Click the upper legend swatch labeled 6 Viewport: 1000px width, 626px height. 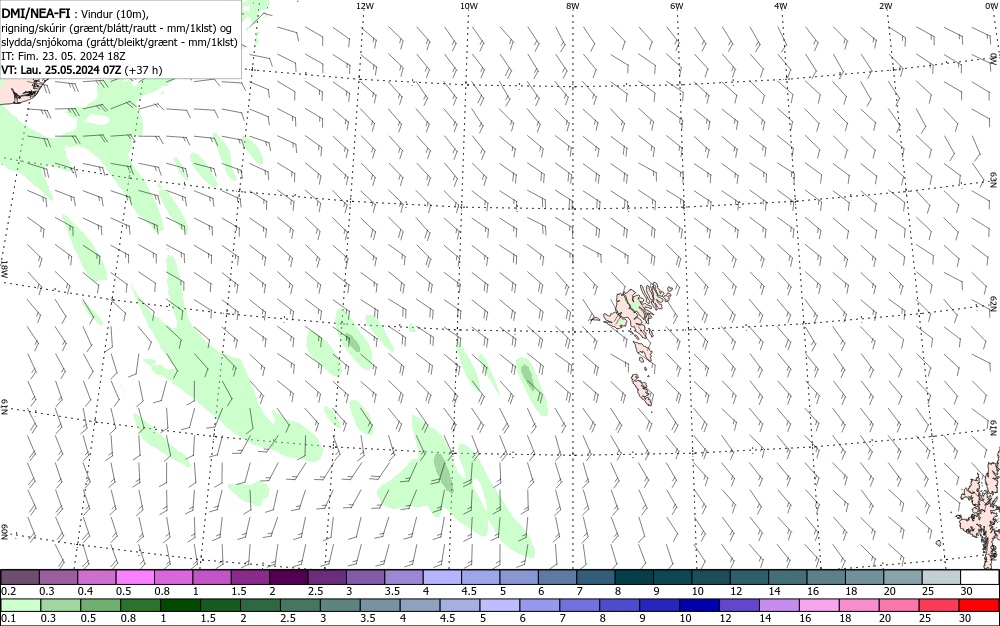[x=558, y=578]
